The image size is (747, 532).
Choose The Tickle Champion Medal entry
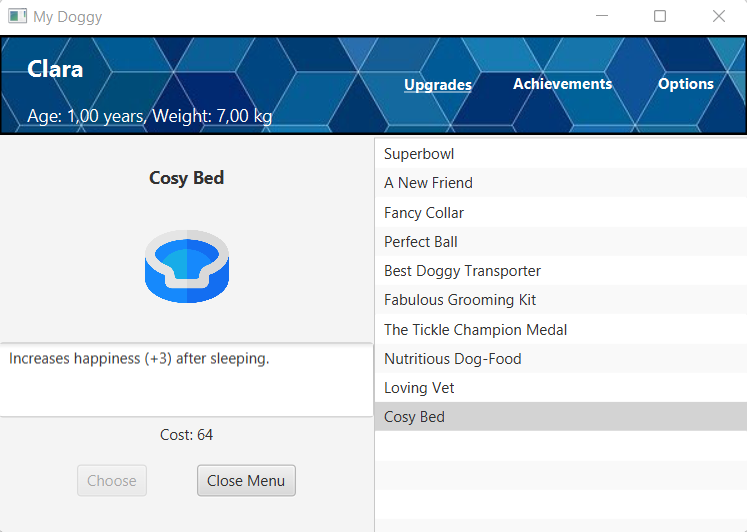tap(475, 330)
